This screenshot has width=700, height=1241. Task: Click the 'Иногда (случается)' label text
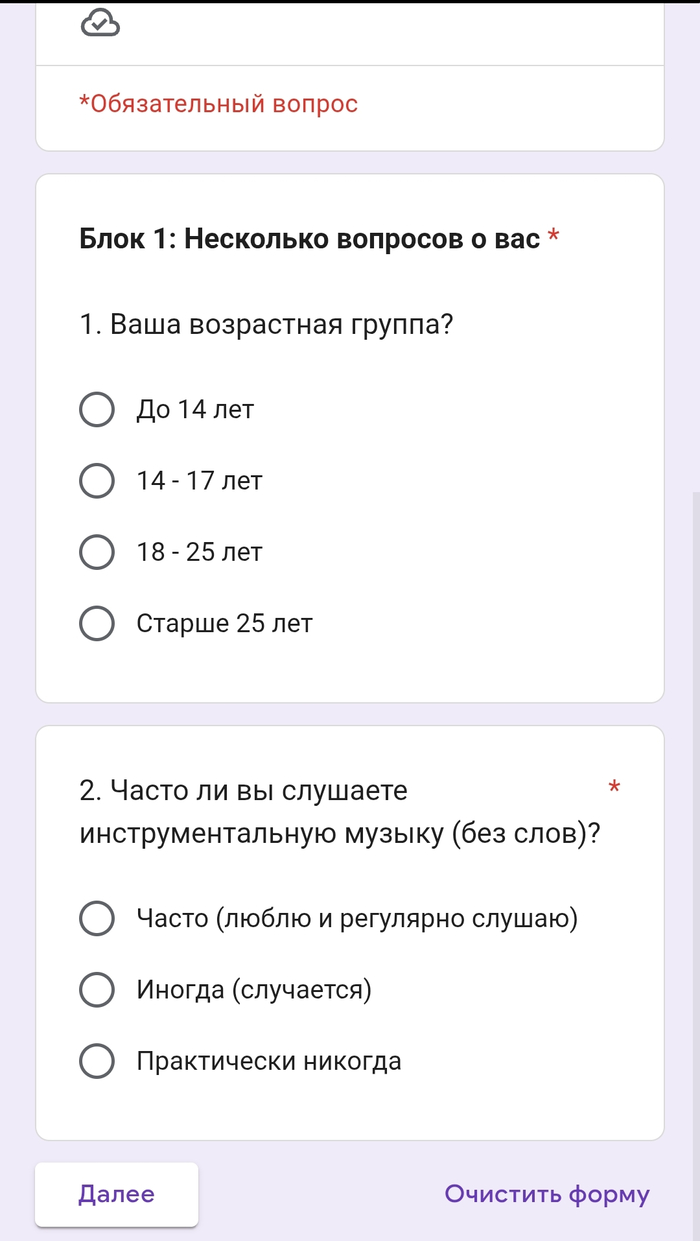[254, 990]
